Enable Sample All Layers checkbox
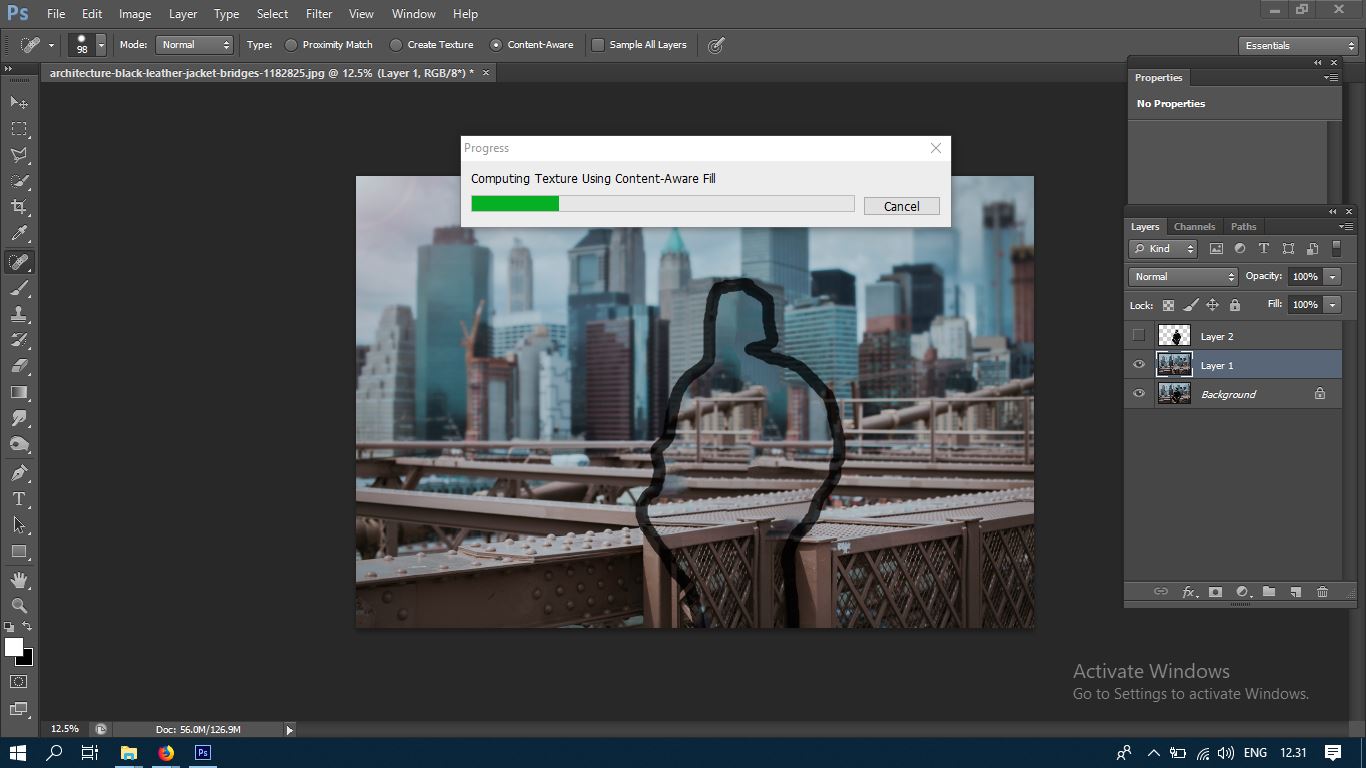Viewport: 1366px width, 768px height. [598, 45]
